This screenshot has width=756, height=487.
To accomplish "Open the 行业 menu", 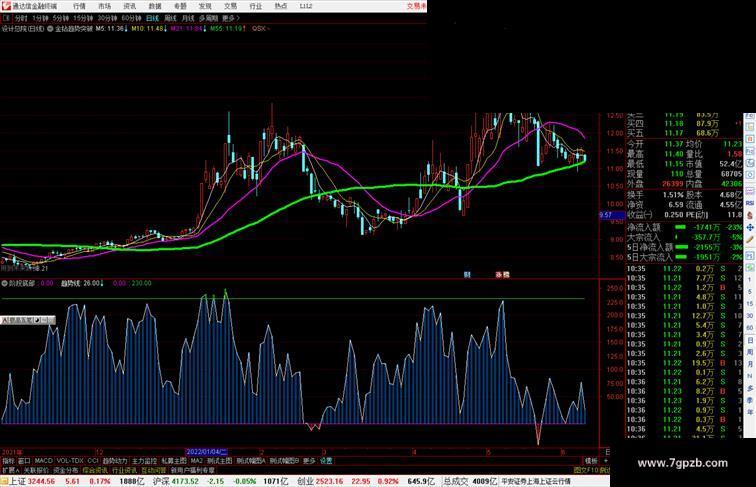I will [x=256, y=6].
